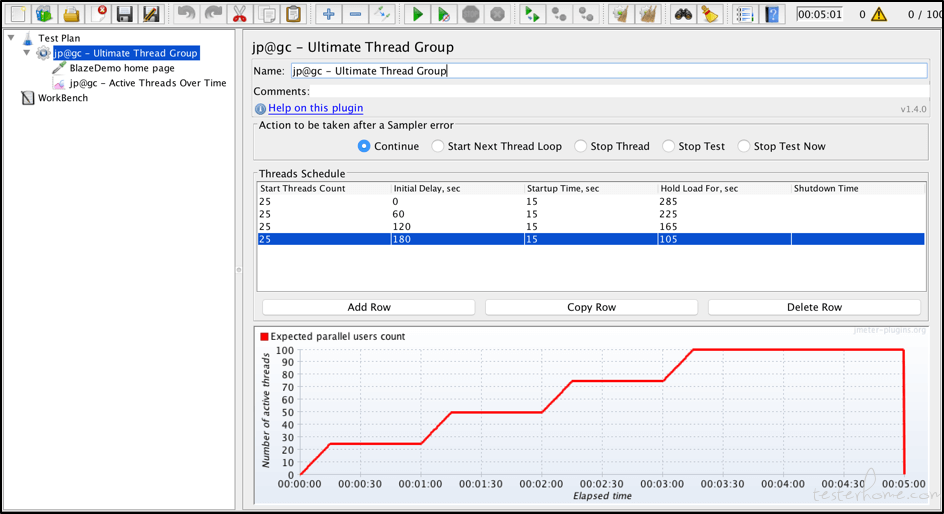Click the Add Row button
944x514 pixels.
(368, 307)
